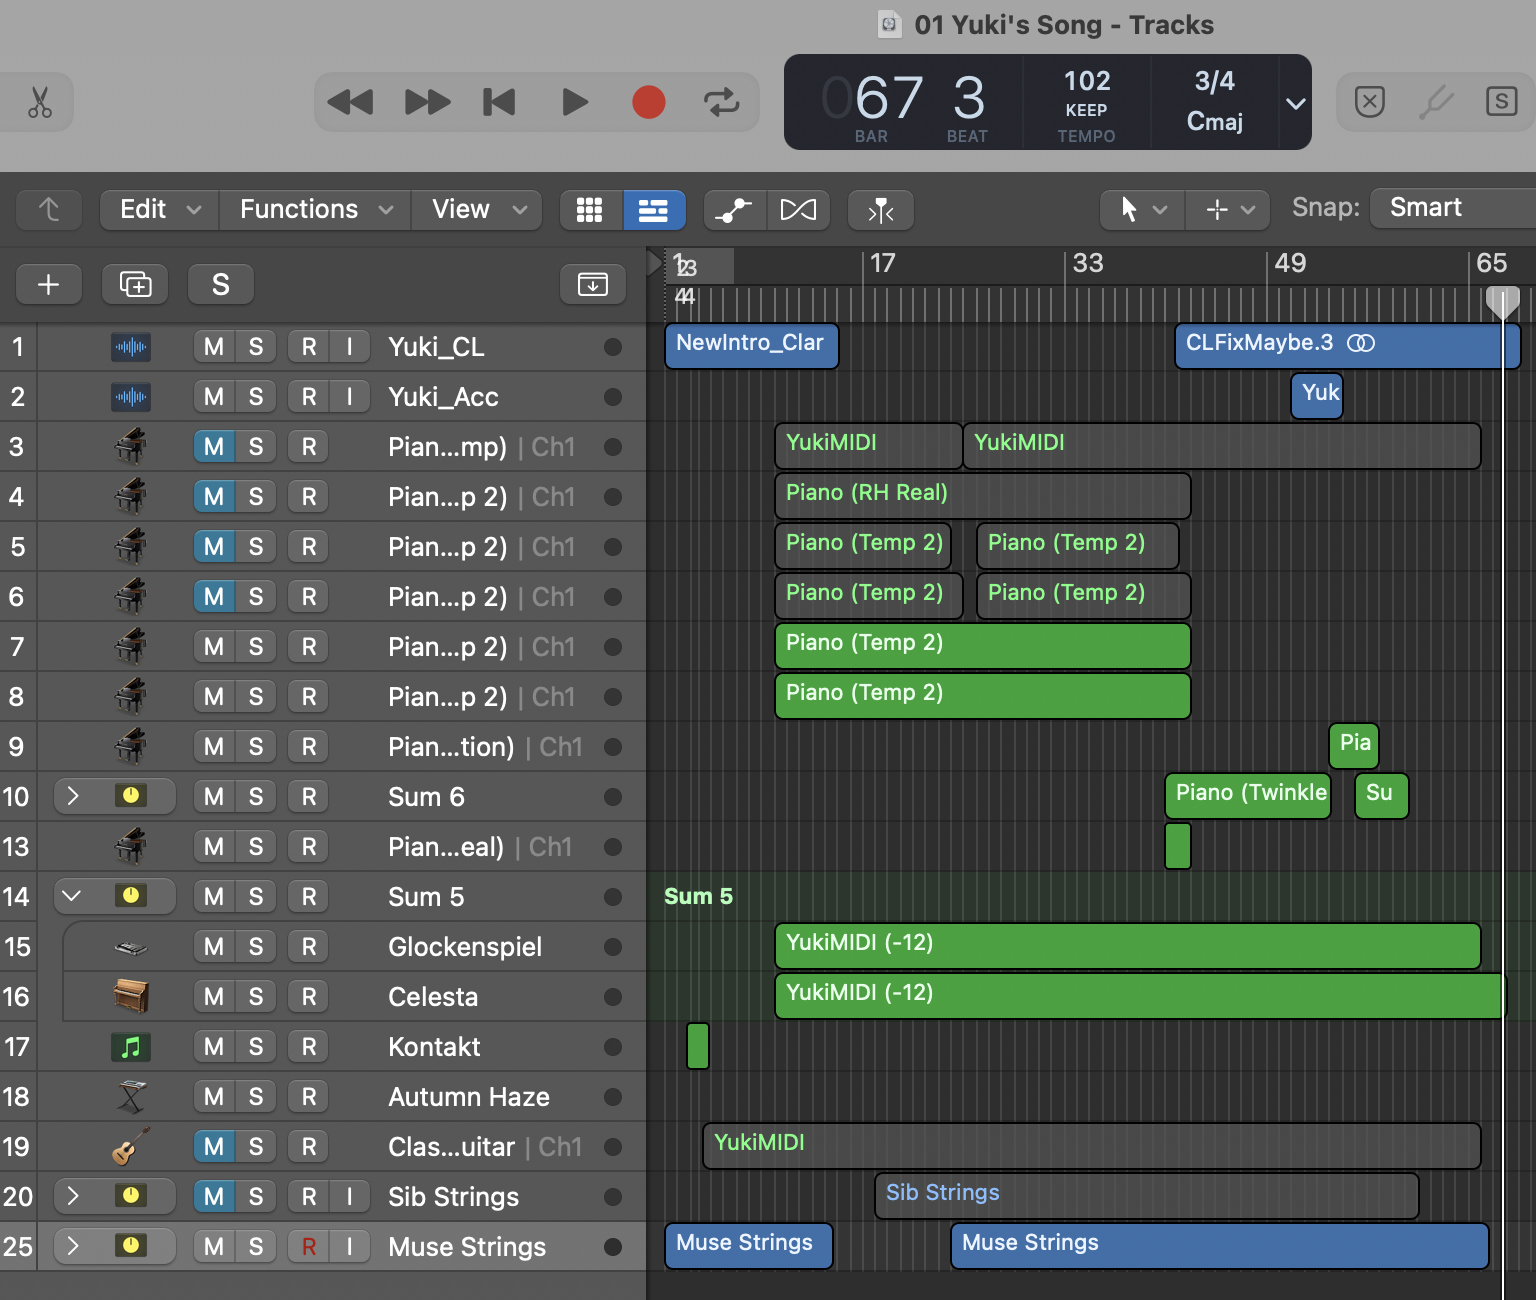Expand the Muse Strings track stack
This screenshot has width=1536, height=1300.
(x=72, y=1246)
